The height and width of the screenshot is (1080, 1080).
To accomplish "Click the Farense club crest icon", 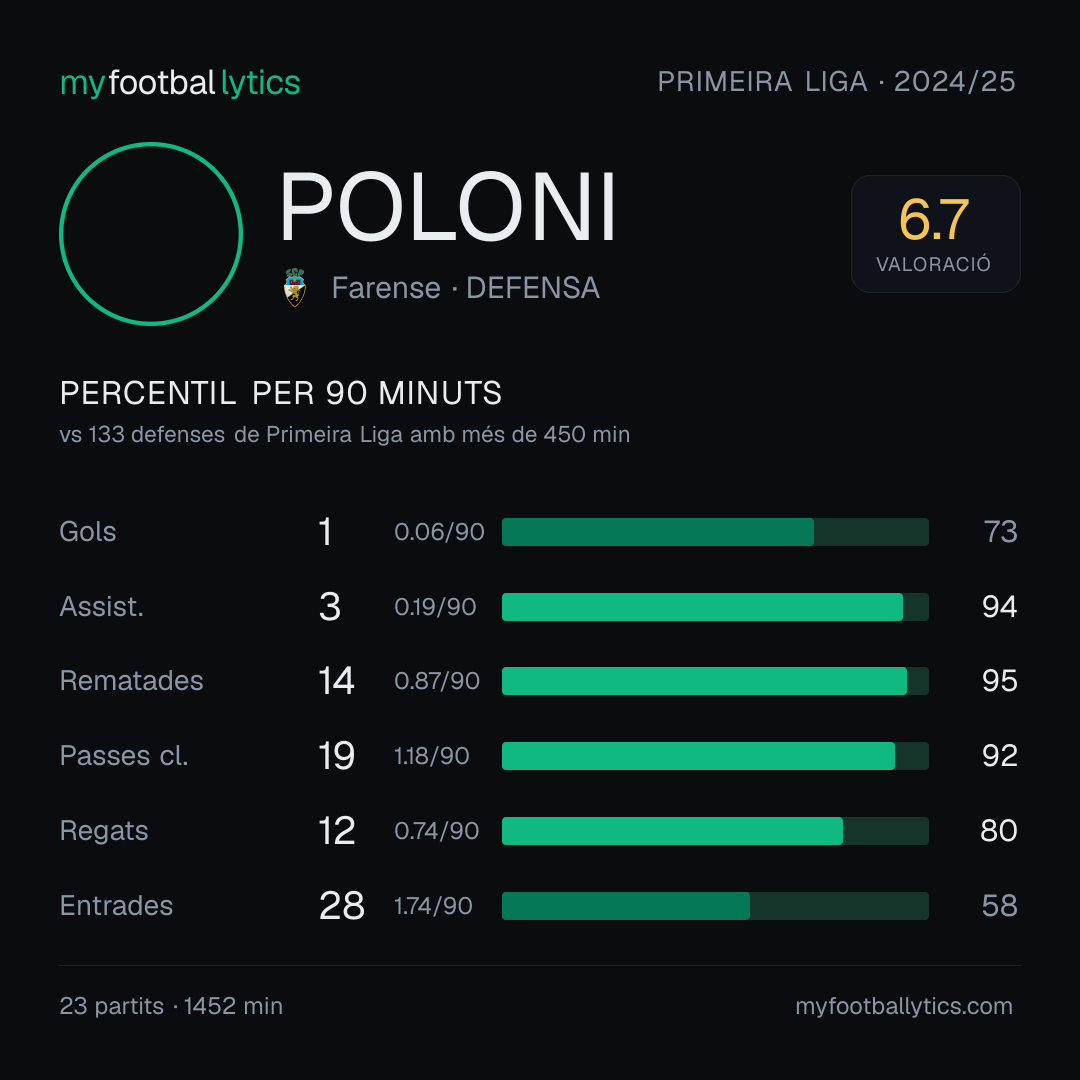I will click(x=295, y=287).
